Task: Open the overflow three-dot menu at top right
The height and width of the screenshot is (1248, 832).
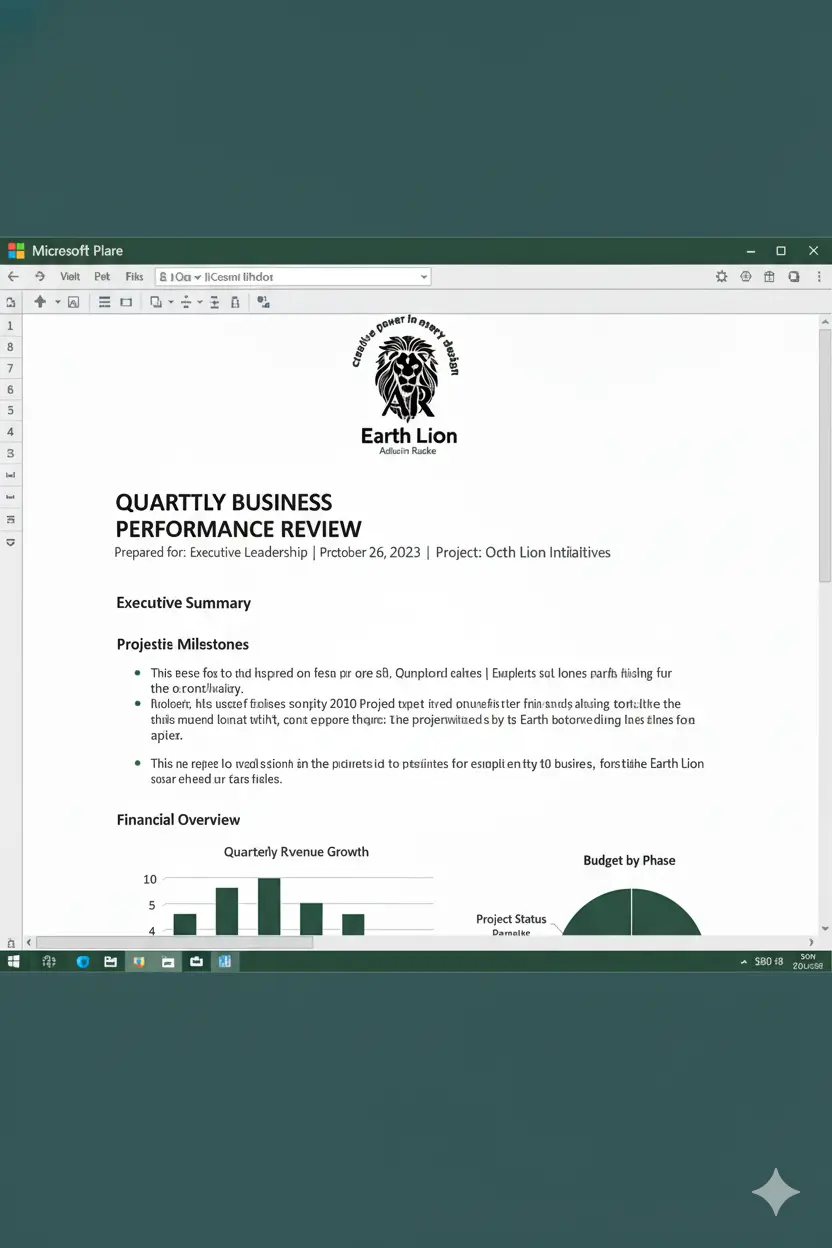Action: [819, 276]
